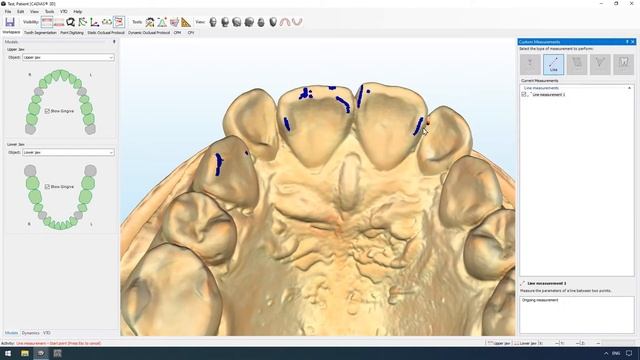Select the first disabled measurement type button
The width and height of the screenshot is (640, 360).
(530, 64)
